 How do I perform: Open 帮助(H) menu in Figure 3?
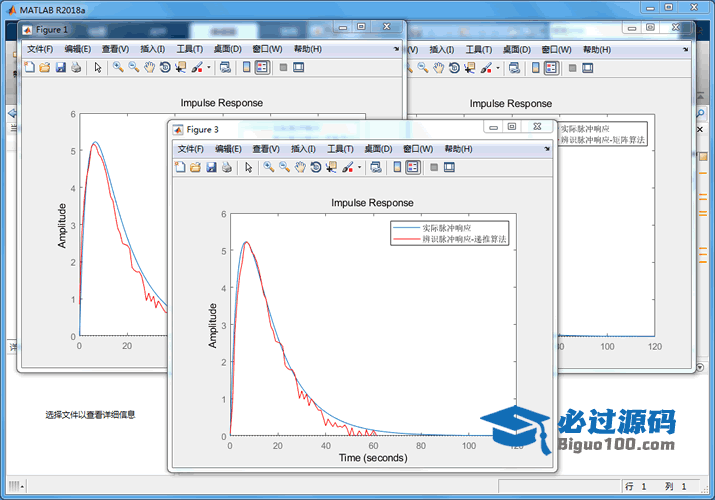click(x=459, y=149)
